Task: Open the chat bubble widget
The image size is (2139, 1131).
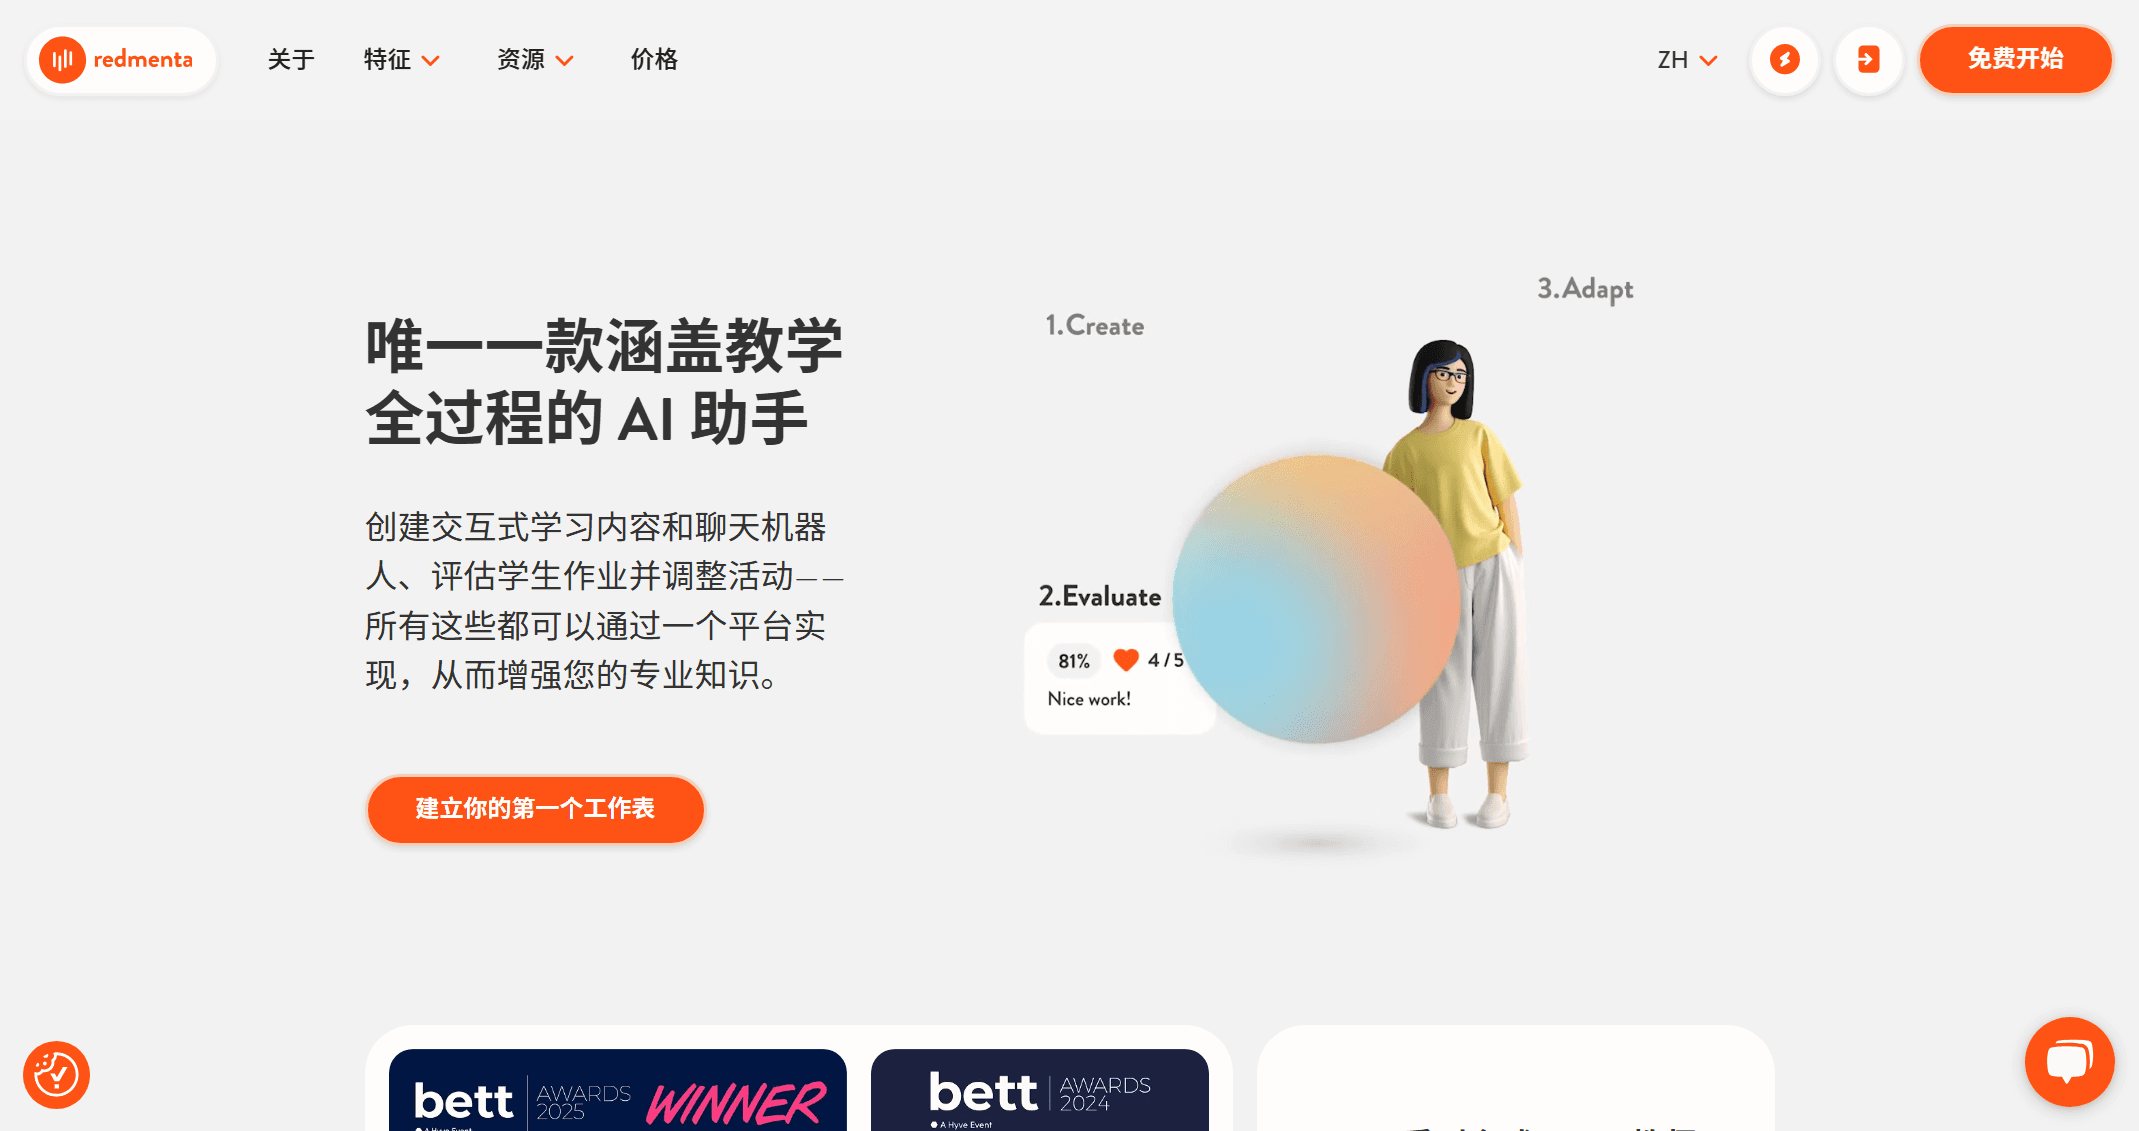Action: pyautogui.click(x=2069, y=1061)
